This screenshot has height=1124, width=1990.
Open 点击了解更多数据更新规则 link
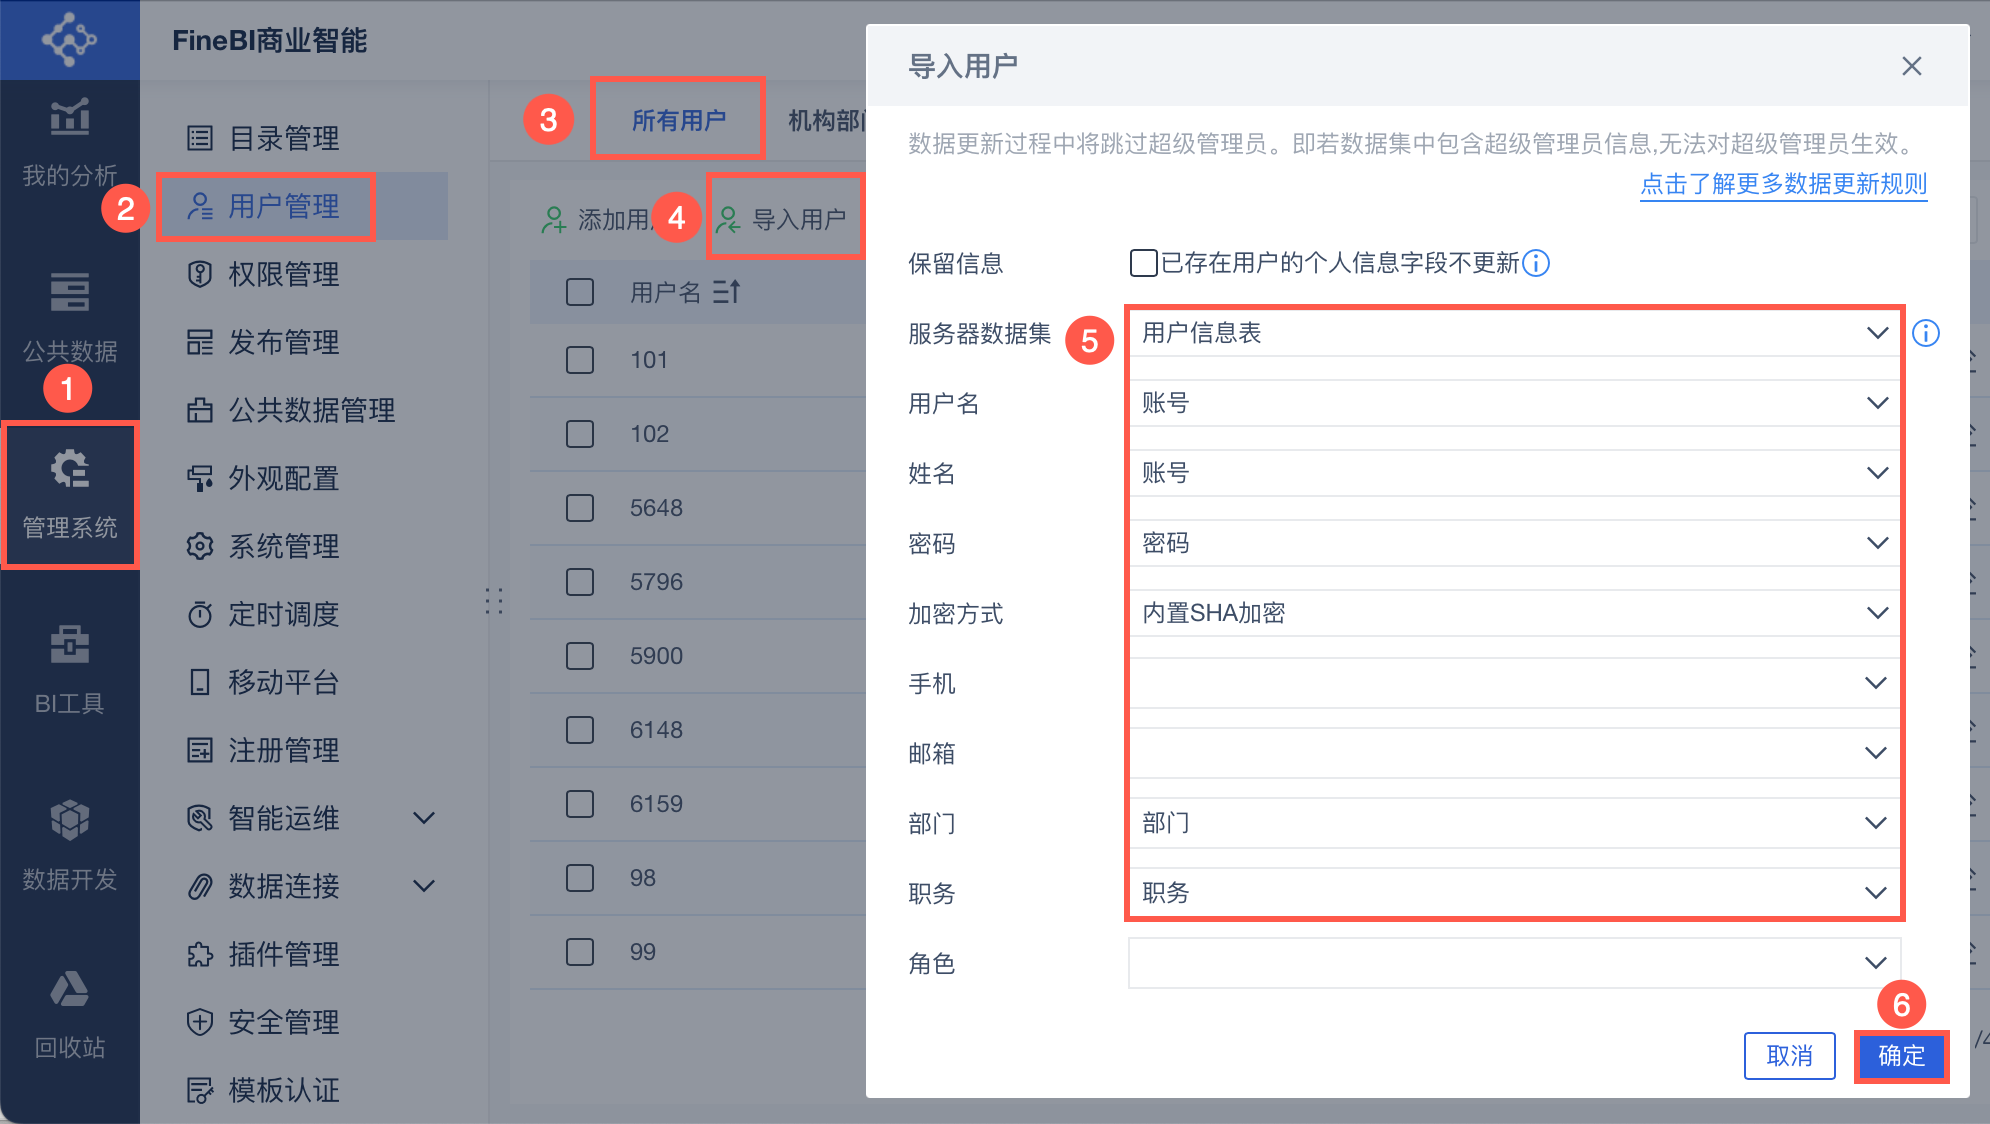click(x=1783, y=184)
